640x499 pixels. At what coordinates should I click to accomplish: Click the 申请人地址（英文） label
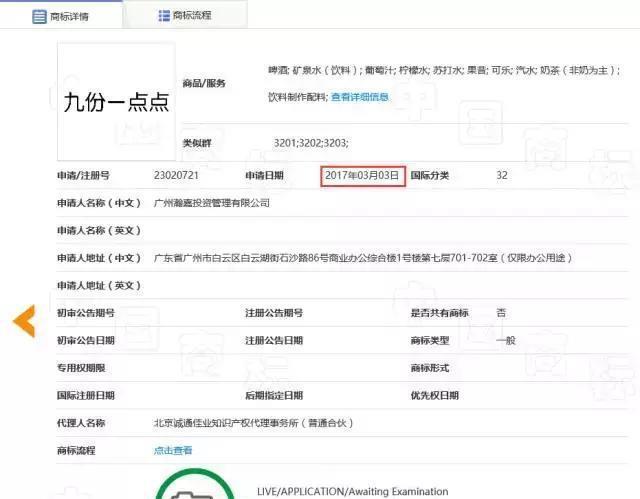pos(99,286)
